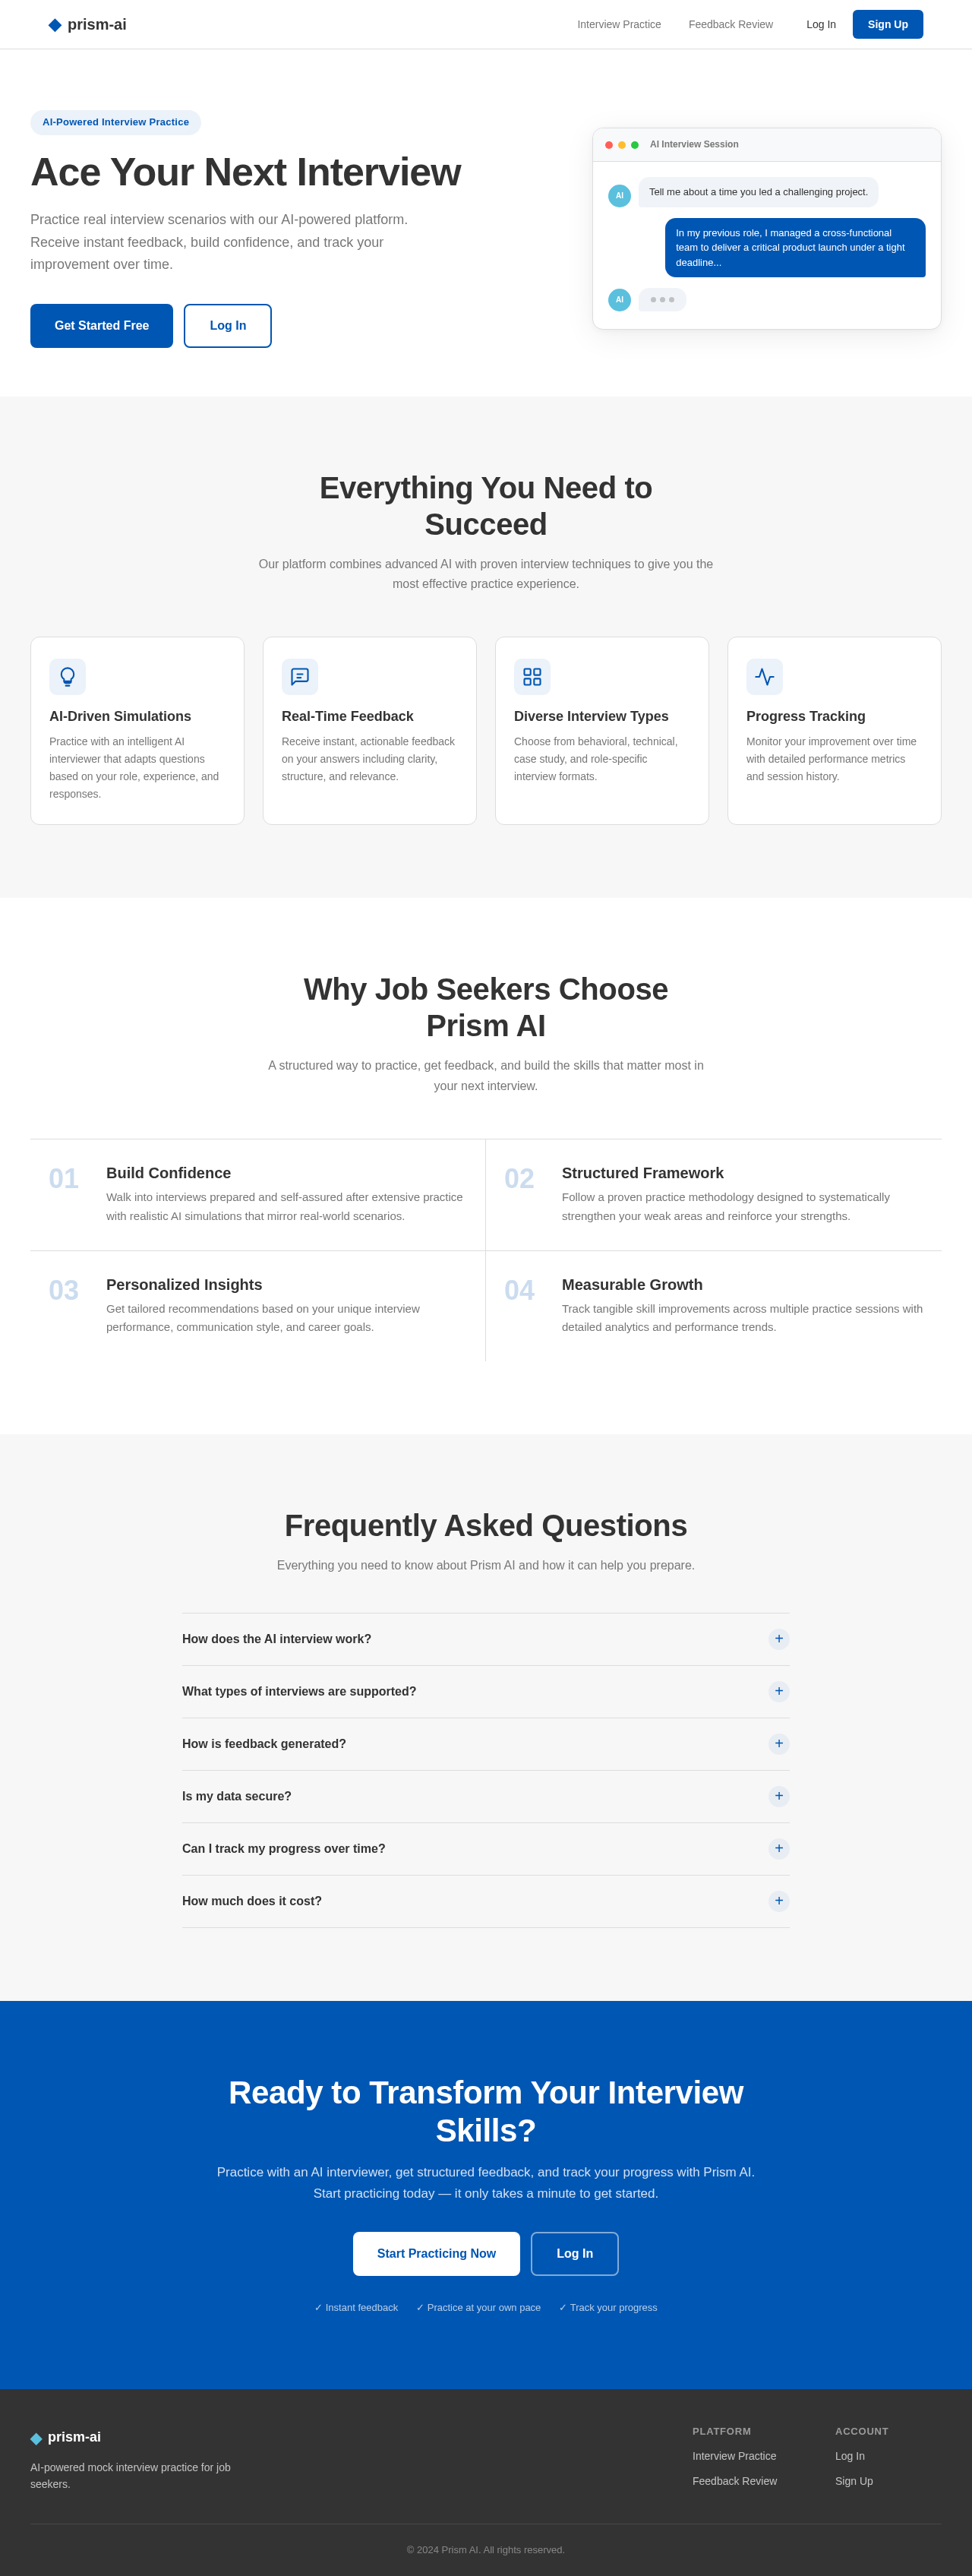
Task: Expand "What types of interviews are supported?" question
Action: (486, 1692)
